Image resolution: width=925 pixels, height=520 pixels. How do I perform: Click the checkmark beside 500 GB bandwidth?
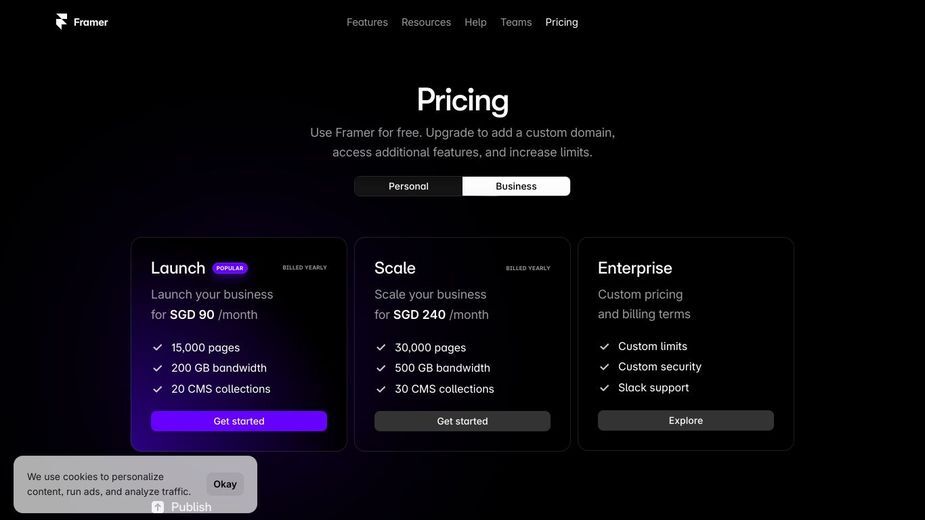click(381, 368)
